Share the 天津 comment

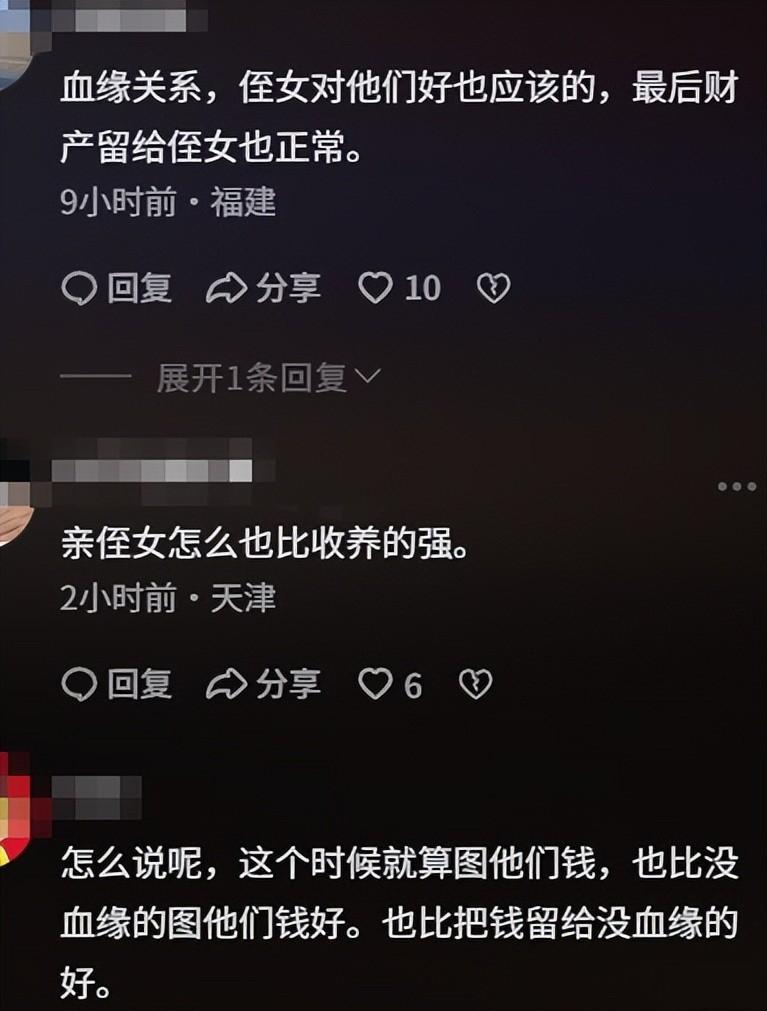coord(263,684)
